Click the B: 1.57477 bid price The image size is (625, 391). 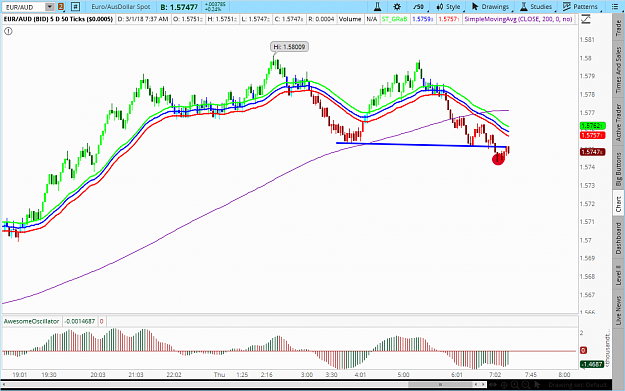[179, 7]
